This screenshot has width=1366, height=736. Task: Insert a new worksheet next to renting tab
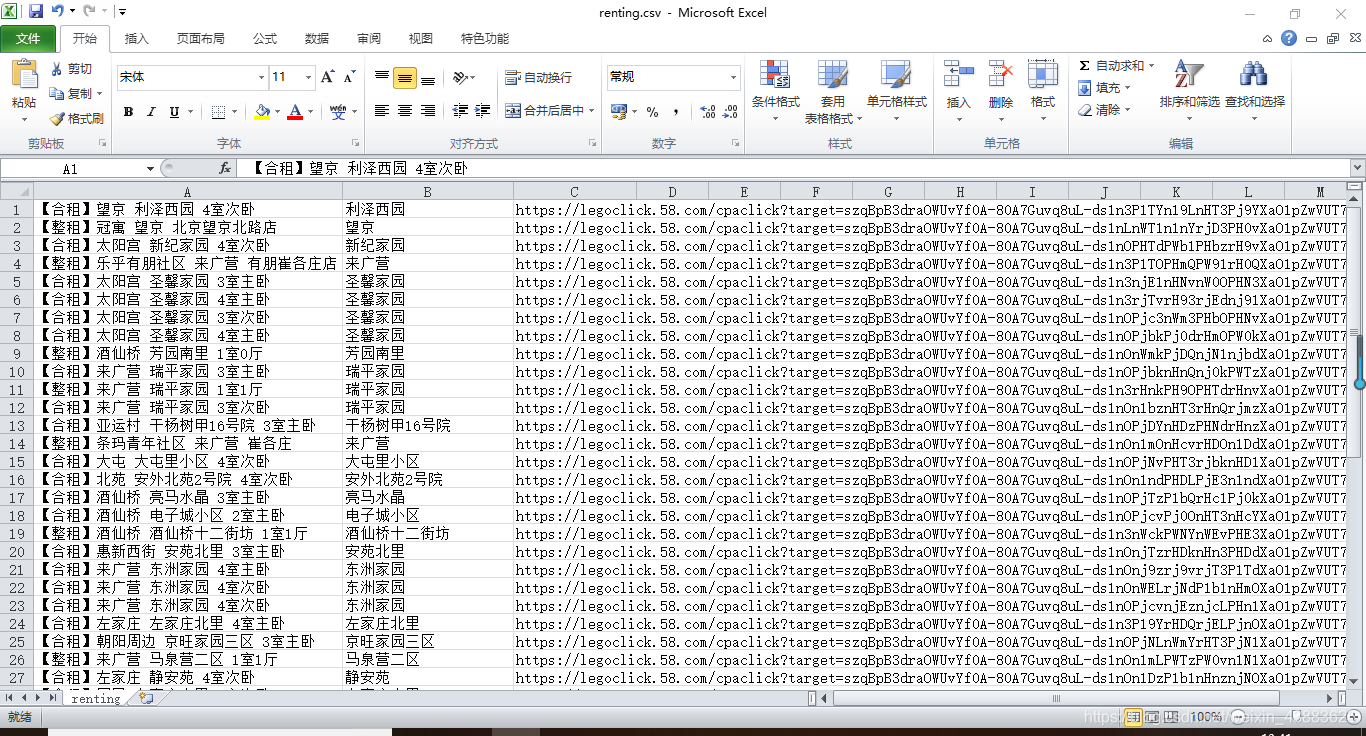click(x=146, y=698)
